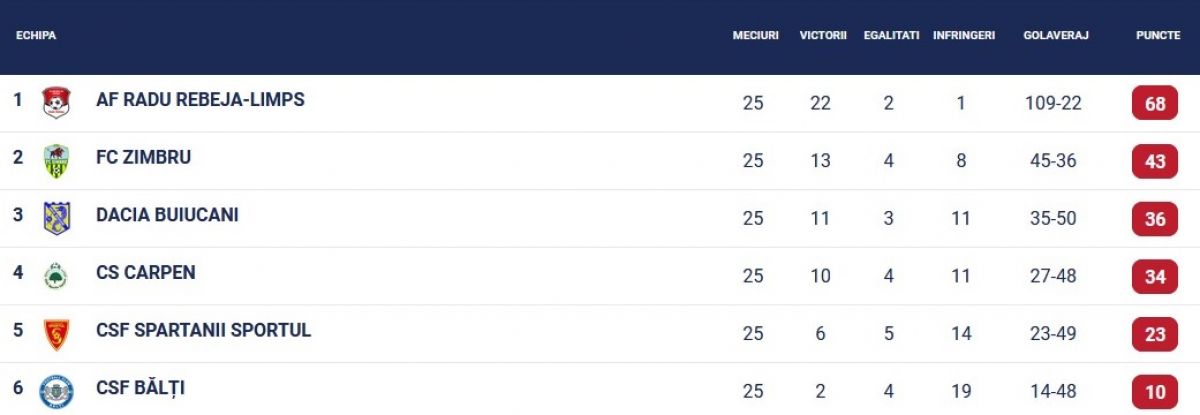Click the Dacia Buiucani team badge
Viewport: 1200px width, 415px height.
pyautogui.click(x=56, y=218)
